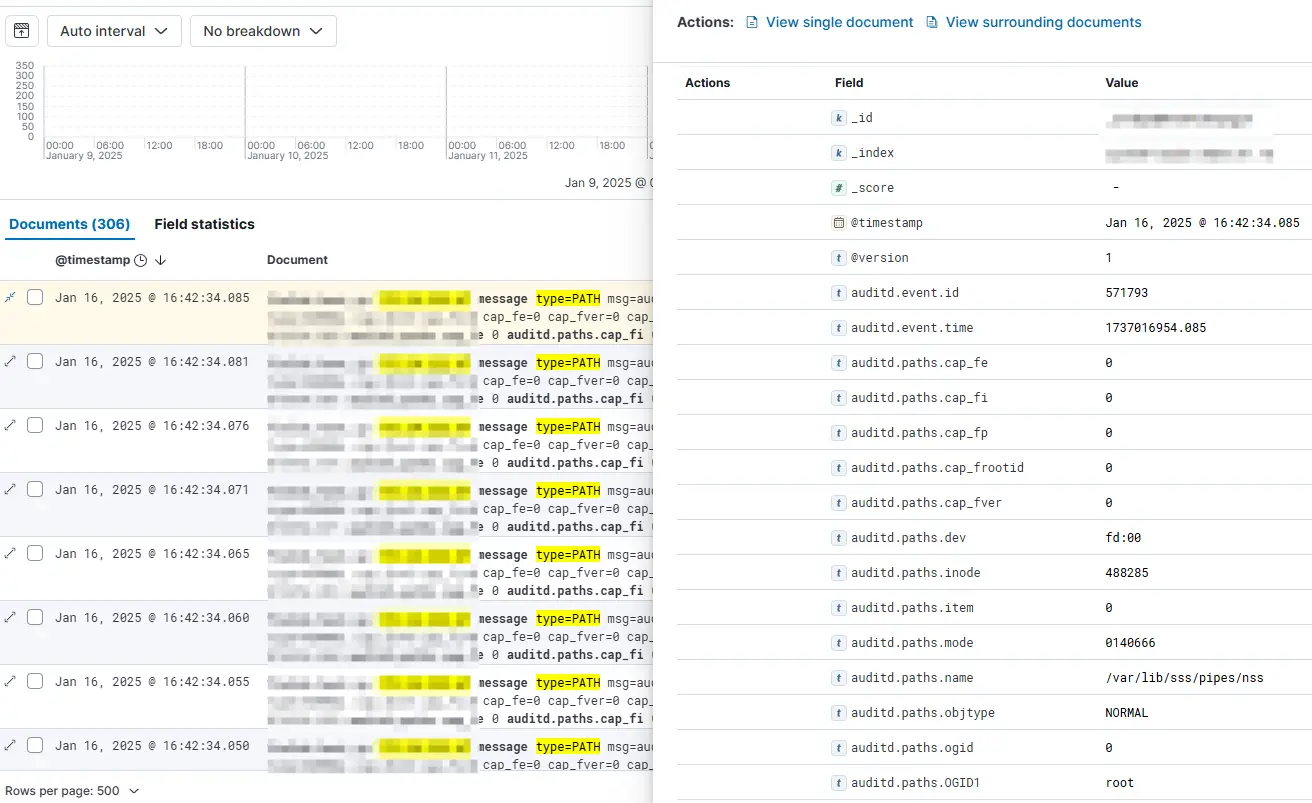
Task: Select the Documents (306) tab
Action: point(69,224)
